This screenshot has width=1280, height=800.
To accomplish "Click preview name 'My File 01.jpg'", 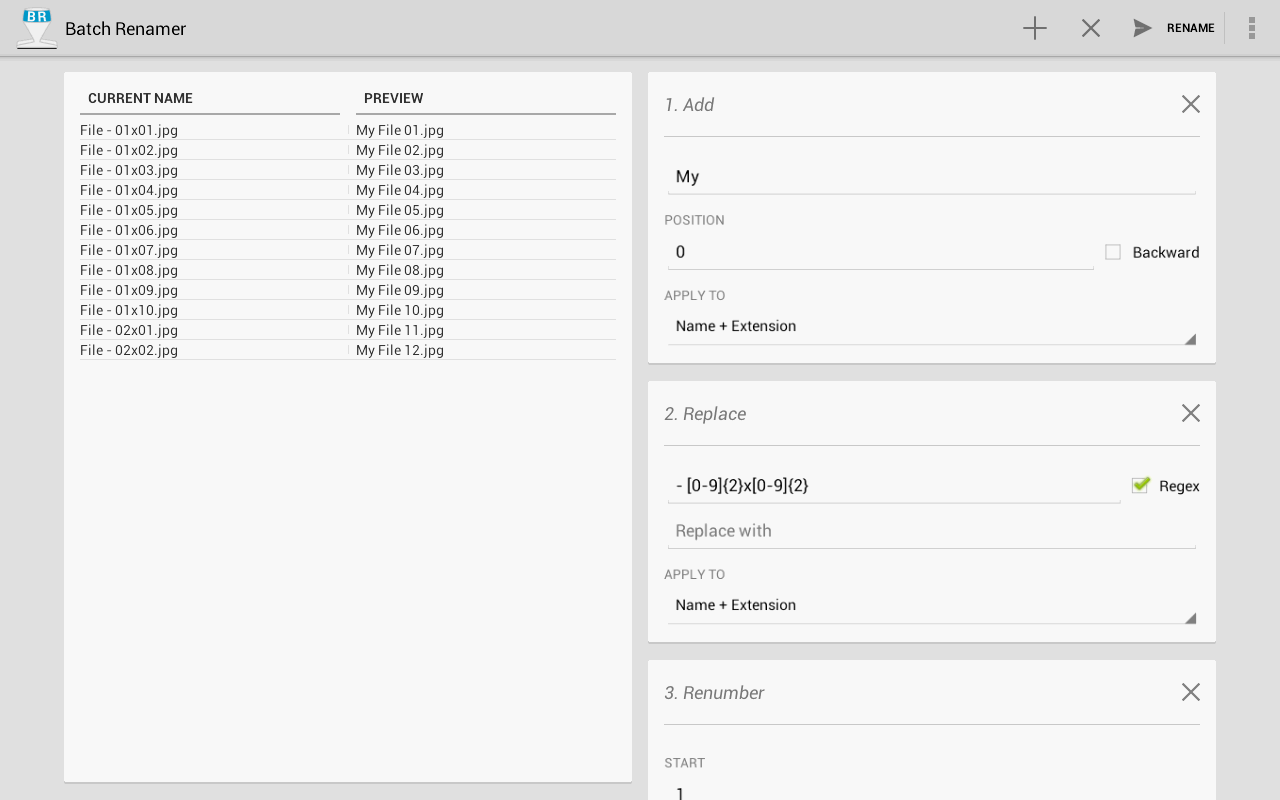I will [x=400, y=130].
